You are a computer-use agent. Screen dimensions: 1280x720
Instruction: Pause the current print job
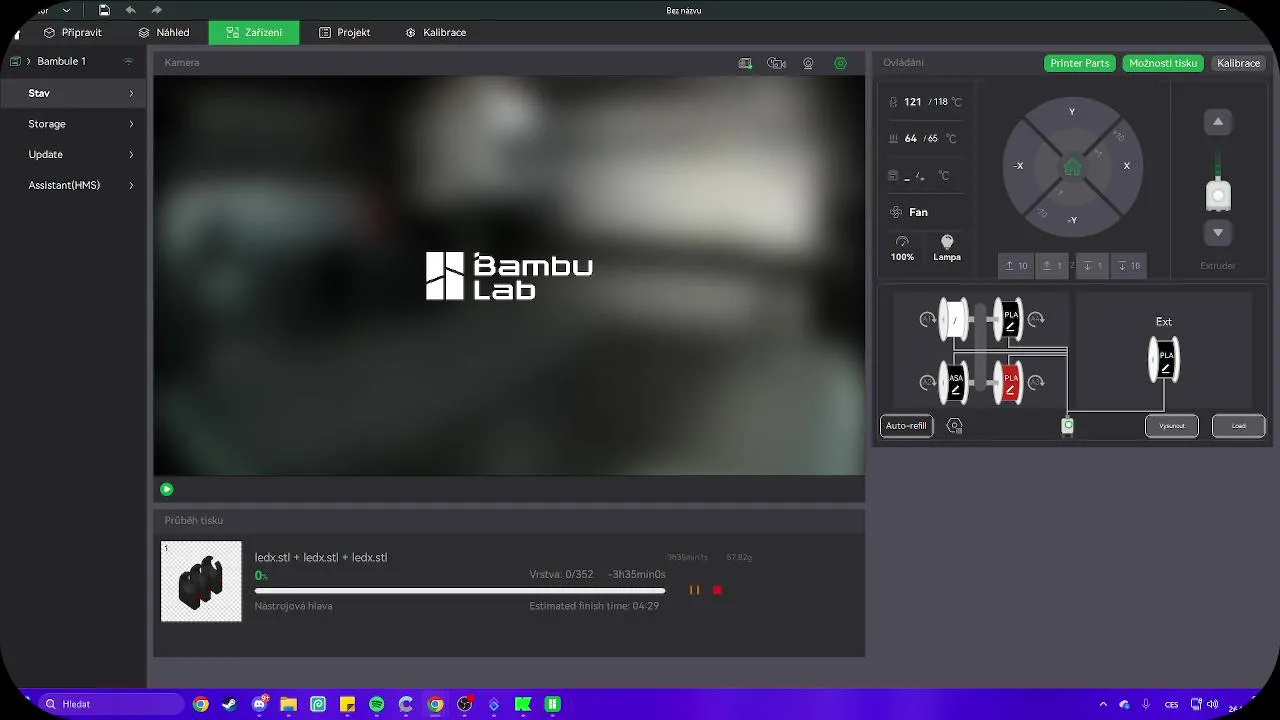[x=694, y=590]
